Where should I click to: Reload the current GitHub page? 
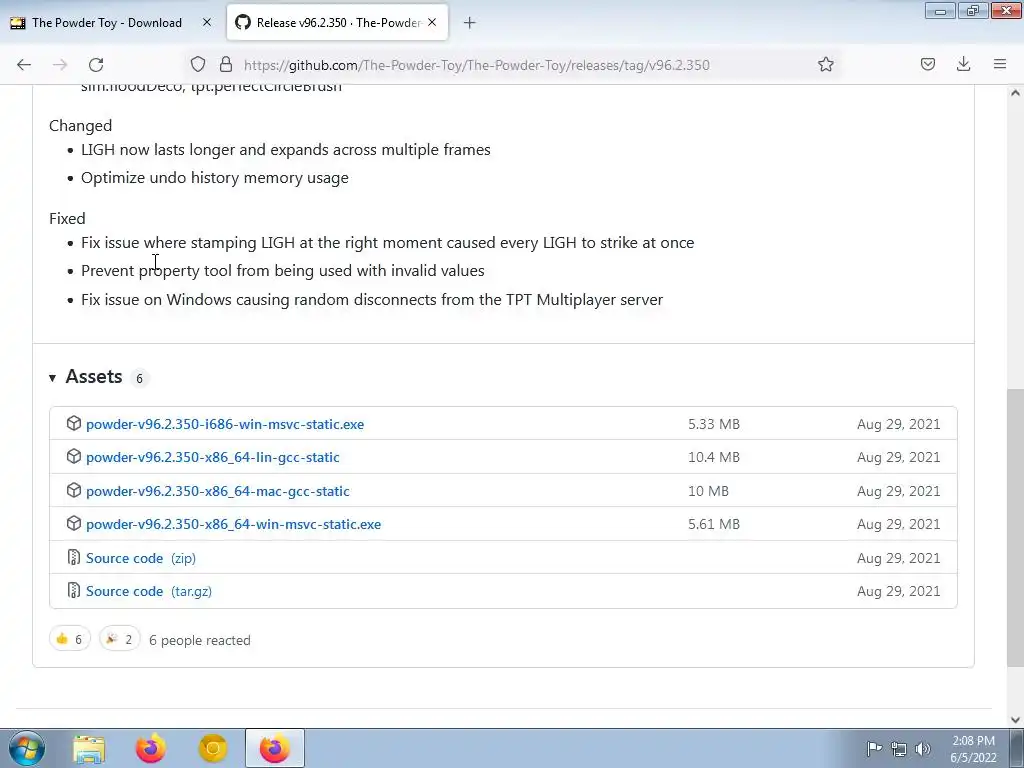(x=96, y=64)
